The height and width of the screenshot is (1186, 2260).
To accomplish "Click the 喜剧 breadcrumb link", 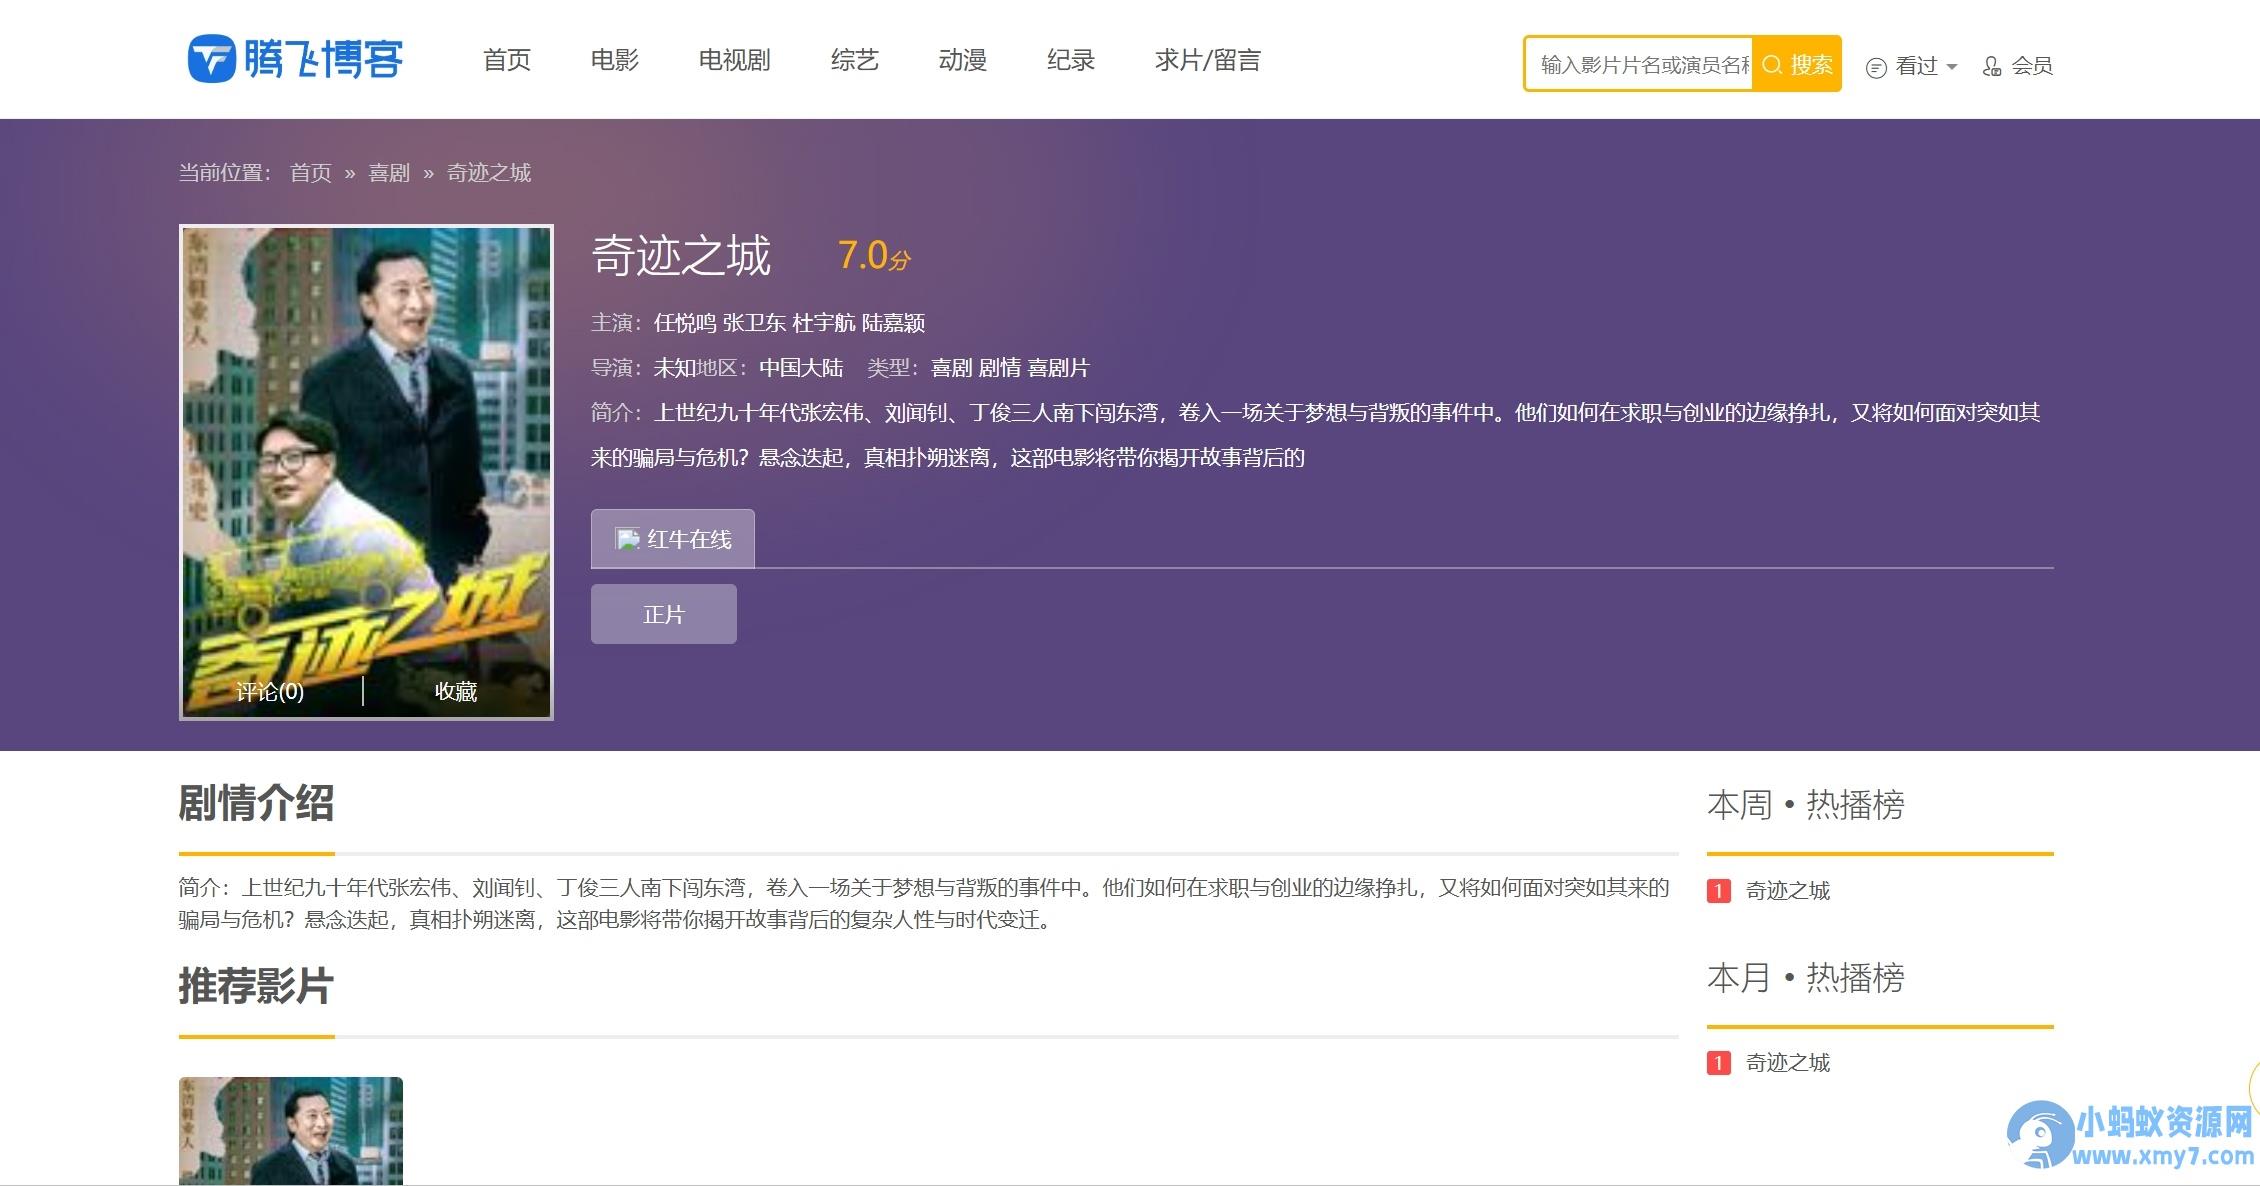I will (x=389, y=173).
